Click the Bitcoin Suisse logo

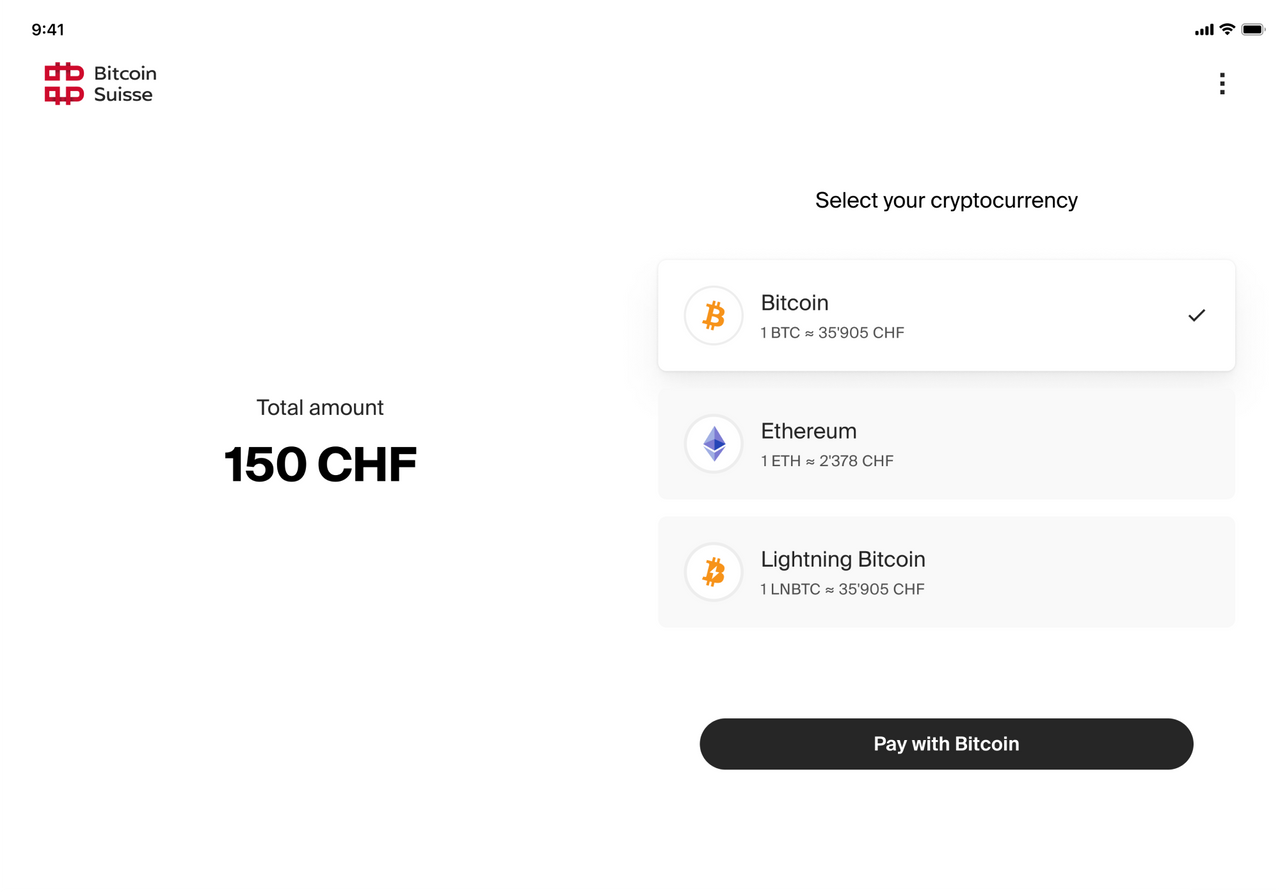point(64,83)
